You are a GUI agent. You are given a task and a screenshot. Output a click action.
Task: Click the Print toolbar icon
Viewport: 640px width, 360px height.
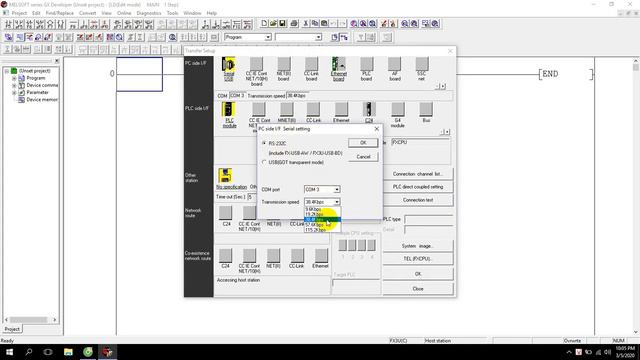(294, 24)
